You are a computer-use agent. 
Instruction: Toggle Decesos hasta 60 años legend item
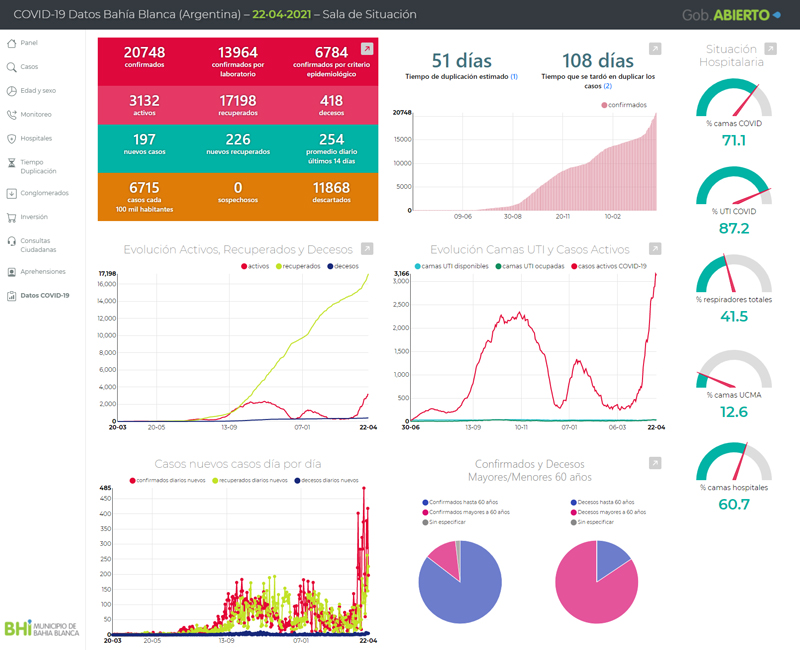603,503
